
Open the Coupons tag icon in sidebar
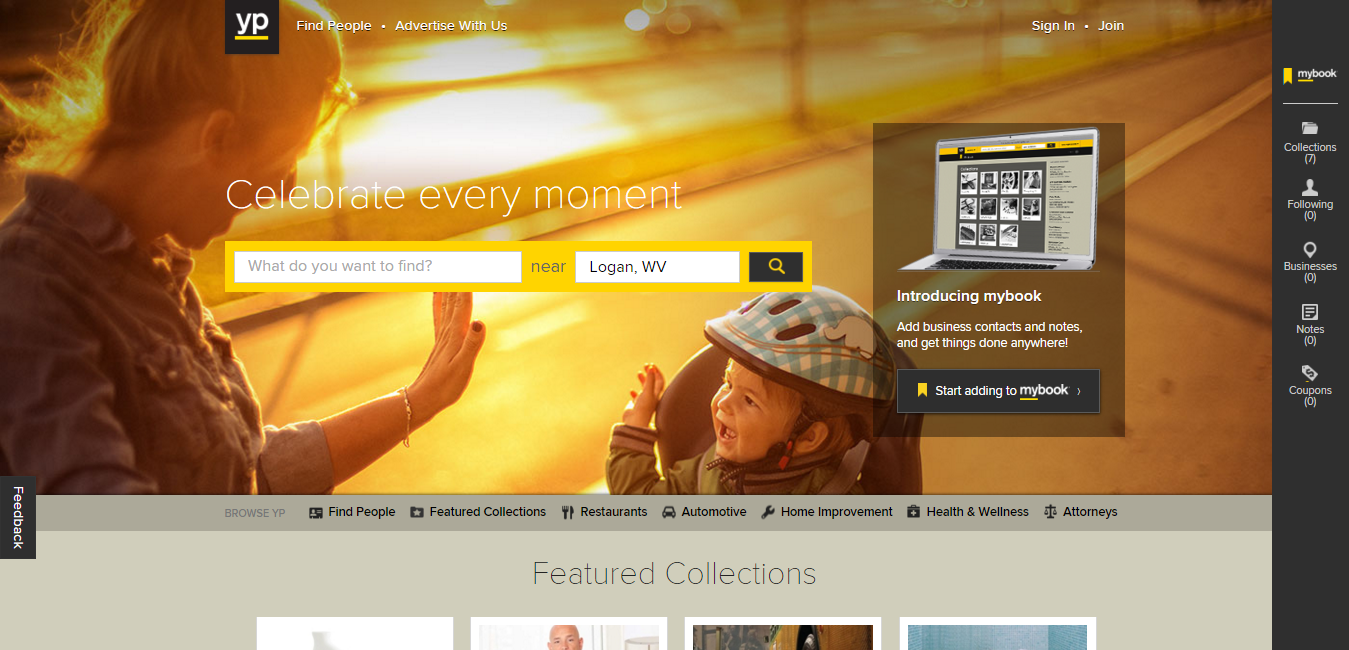click(x=1309, y=373)
